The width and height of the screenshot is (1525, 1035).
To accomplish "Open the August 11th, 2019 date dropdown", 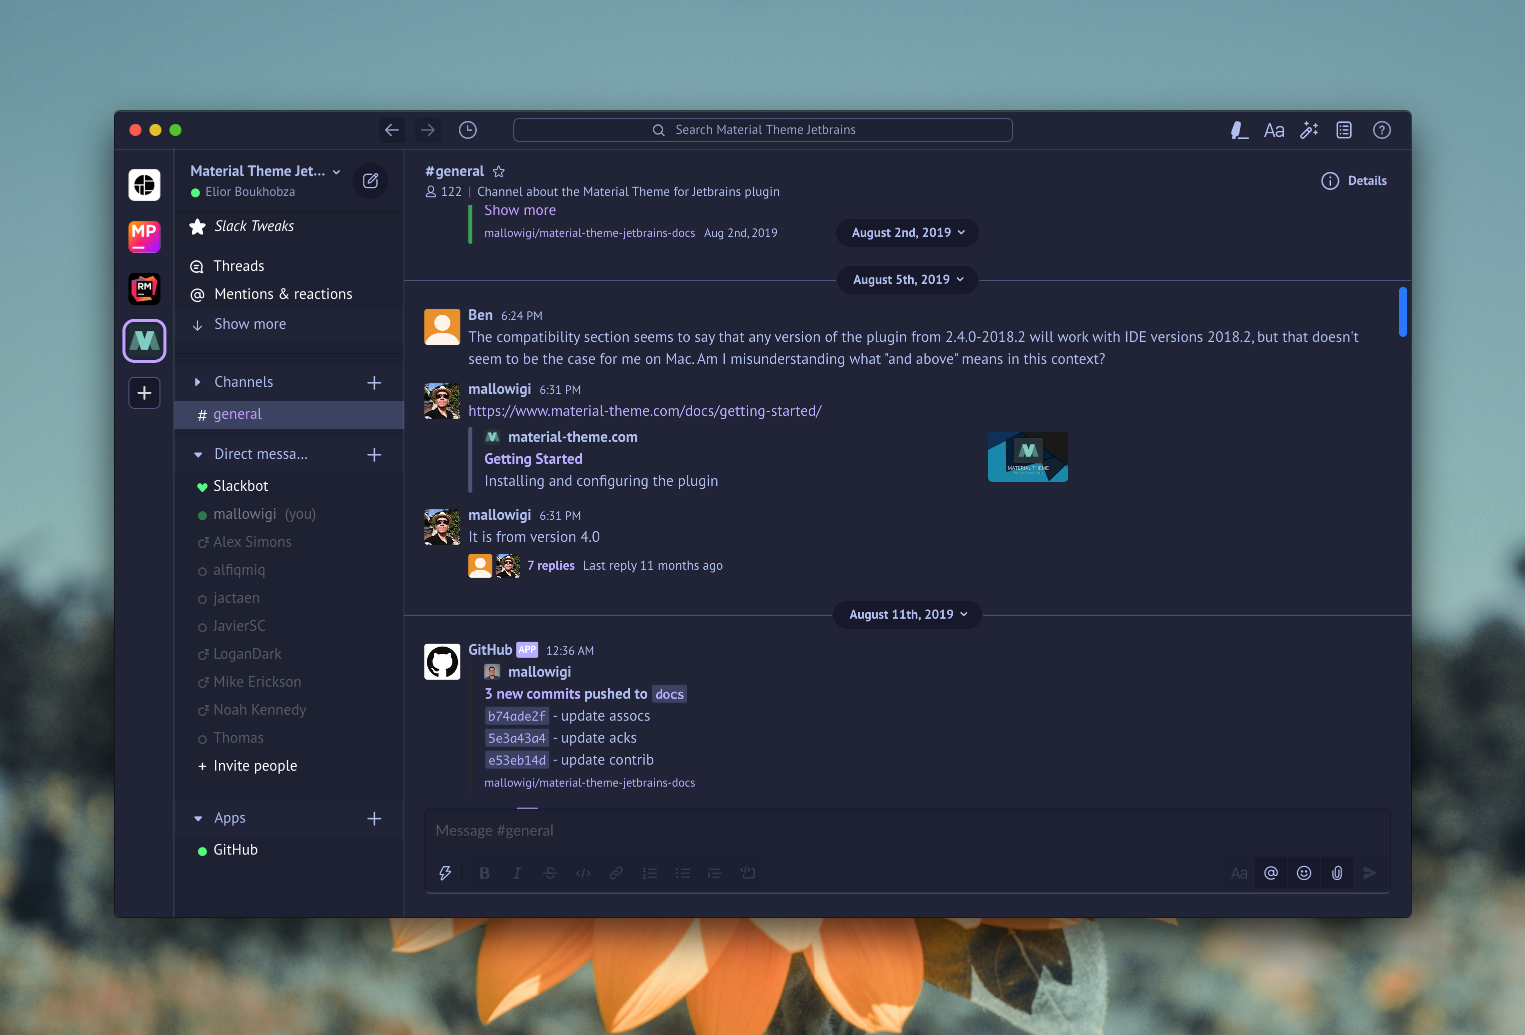I will [908, 615].
